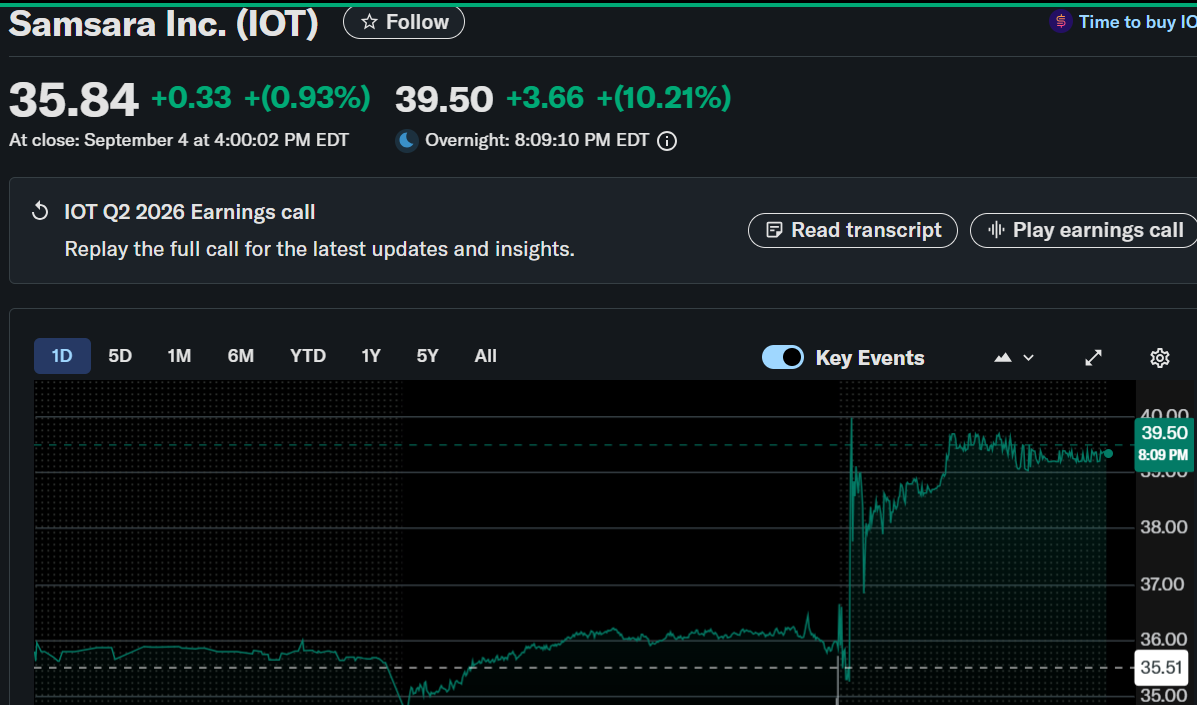Select the 1D time range tab
This screenshot has width=1197, height=705.
(62, 356)
